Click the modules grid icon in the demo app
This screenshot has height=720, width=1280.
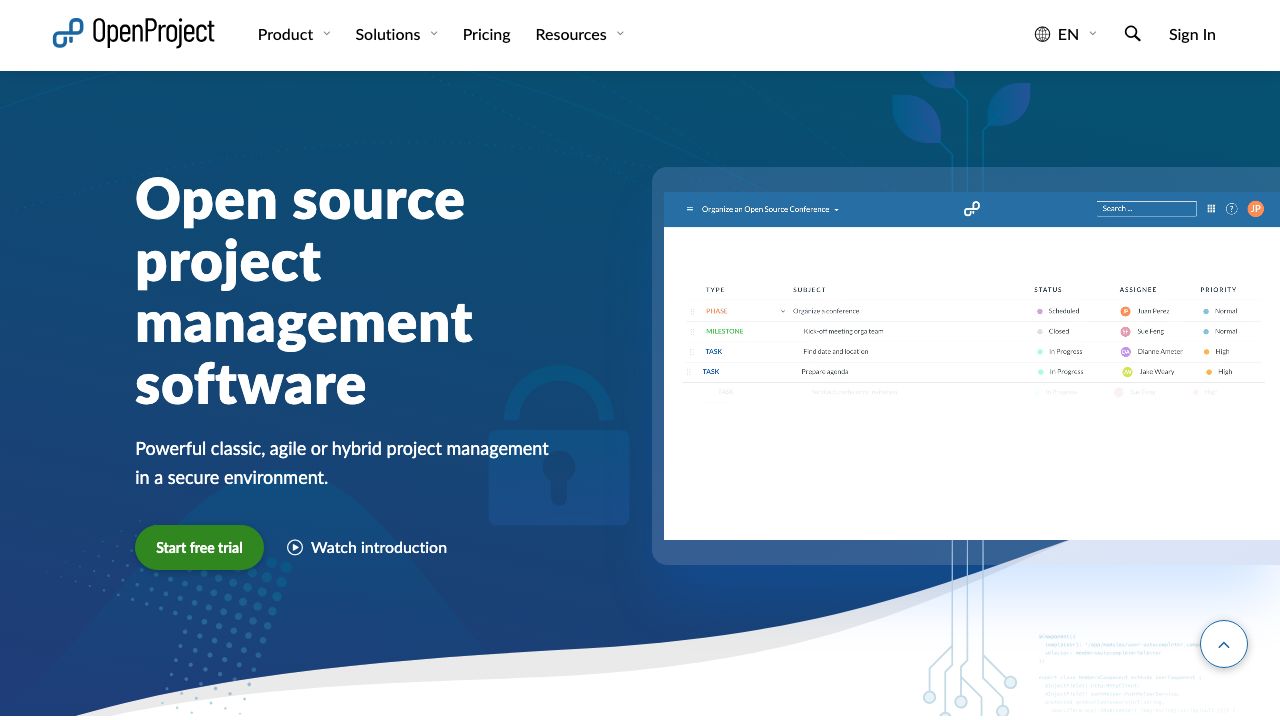[1211, 209]
